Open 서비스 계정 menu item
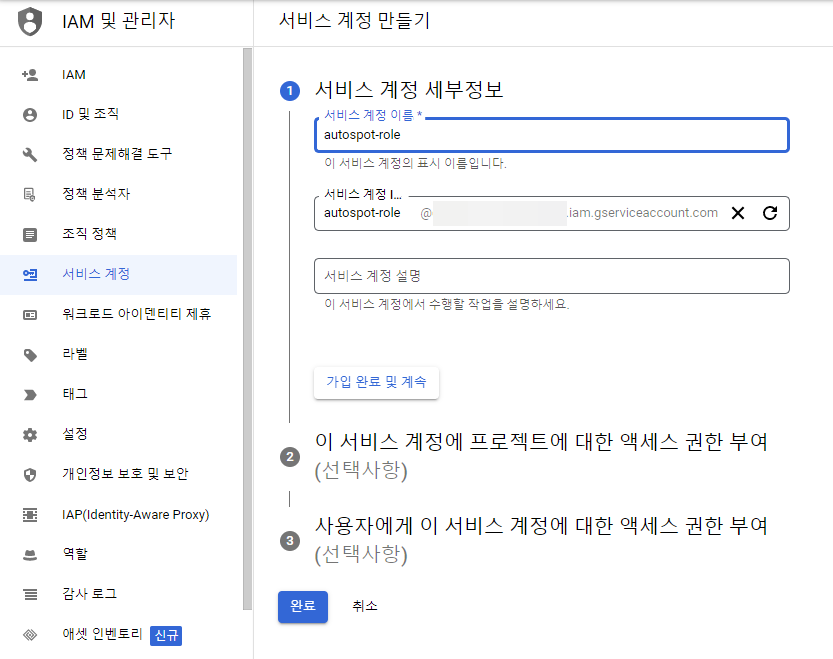Image resolution: width=833 pixels, height=659 pixels. click(x=96, y=274)
